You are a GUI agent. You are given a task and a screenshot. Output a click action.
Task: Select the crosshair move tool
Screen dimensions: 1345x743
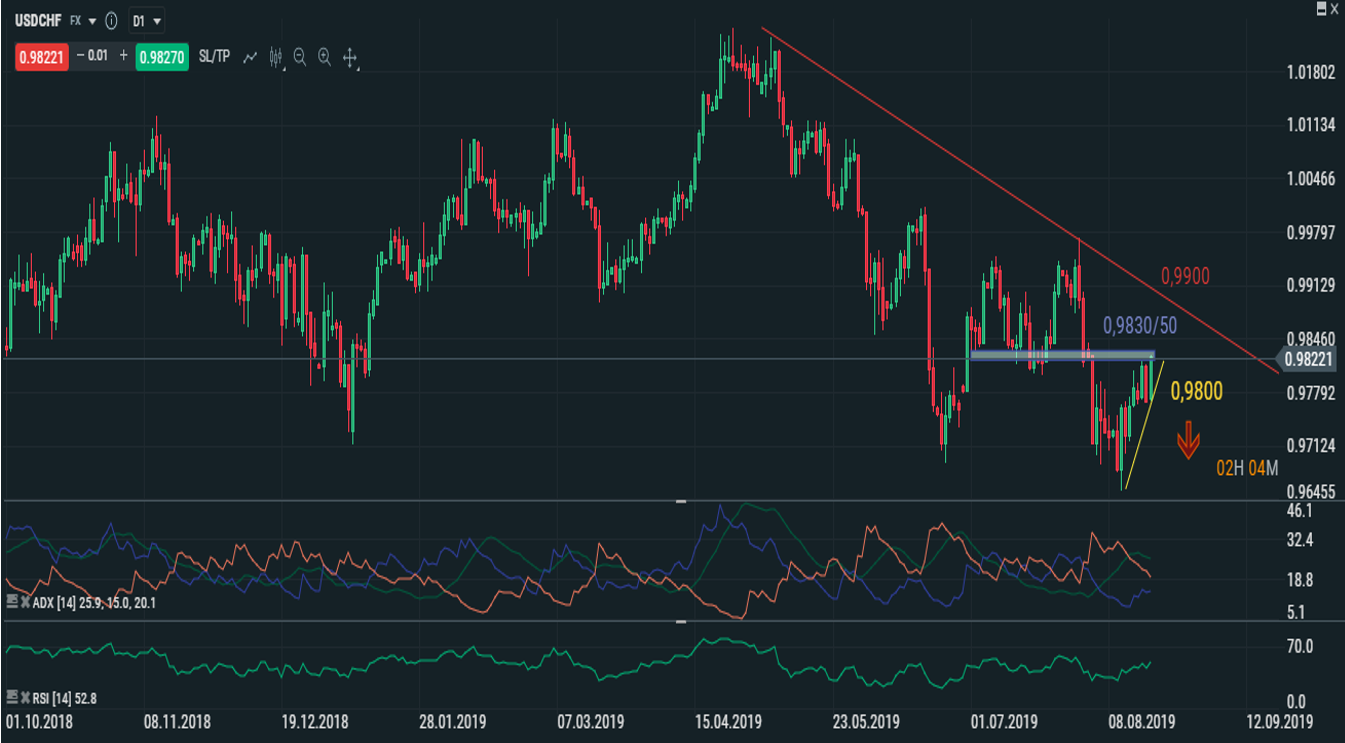coord(350,57)
